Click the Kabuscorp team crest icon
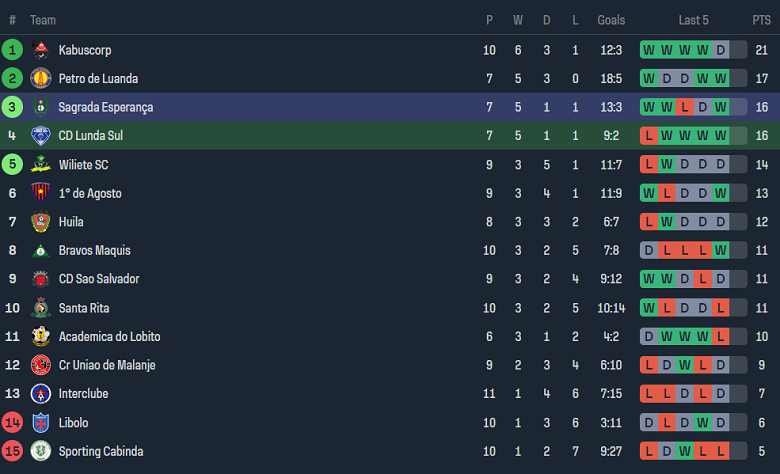The width and height of the screenshot is (780, 474). (41, 50)
